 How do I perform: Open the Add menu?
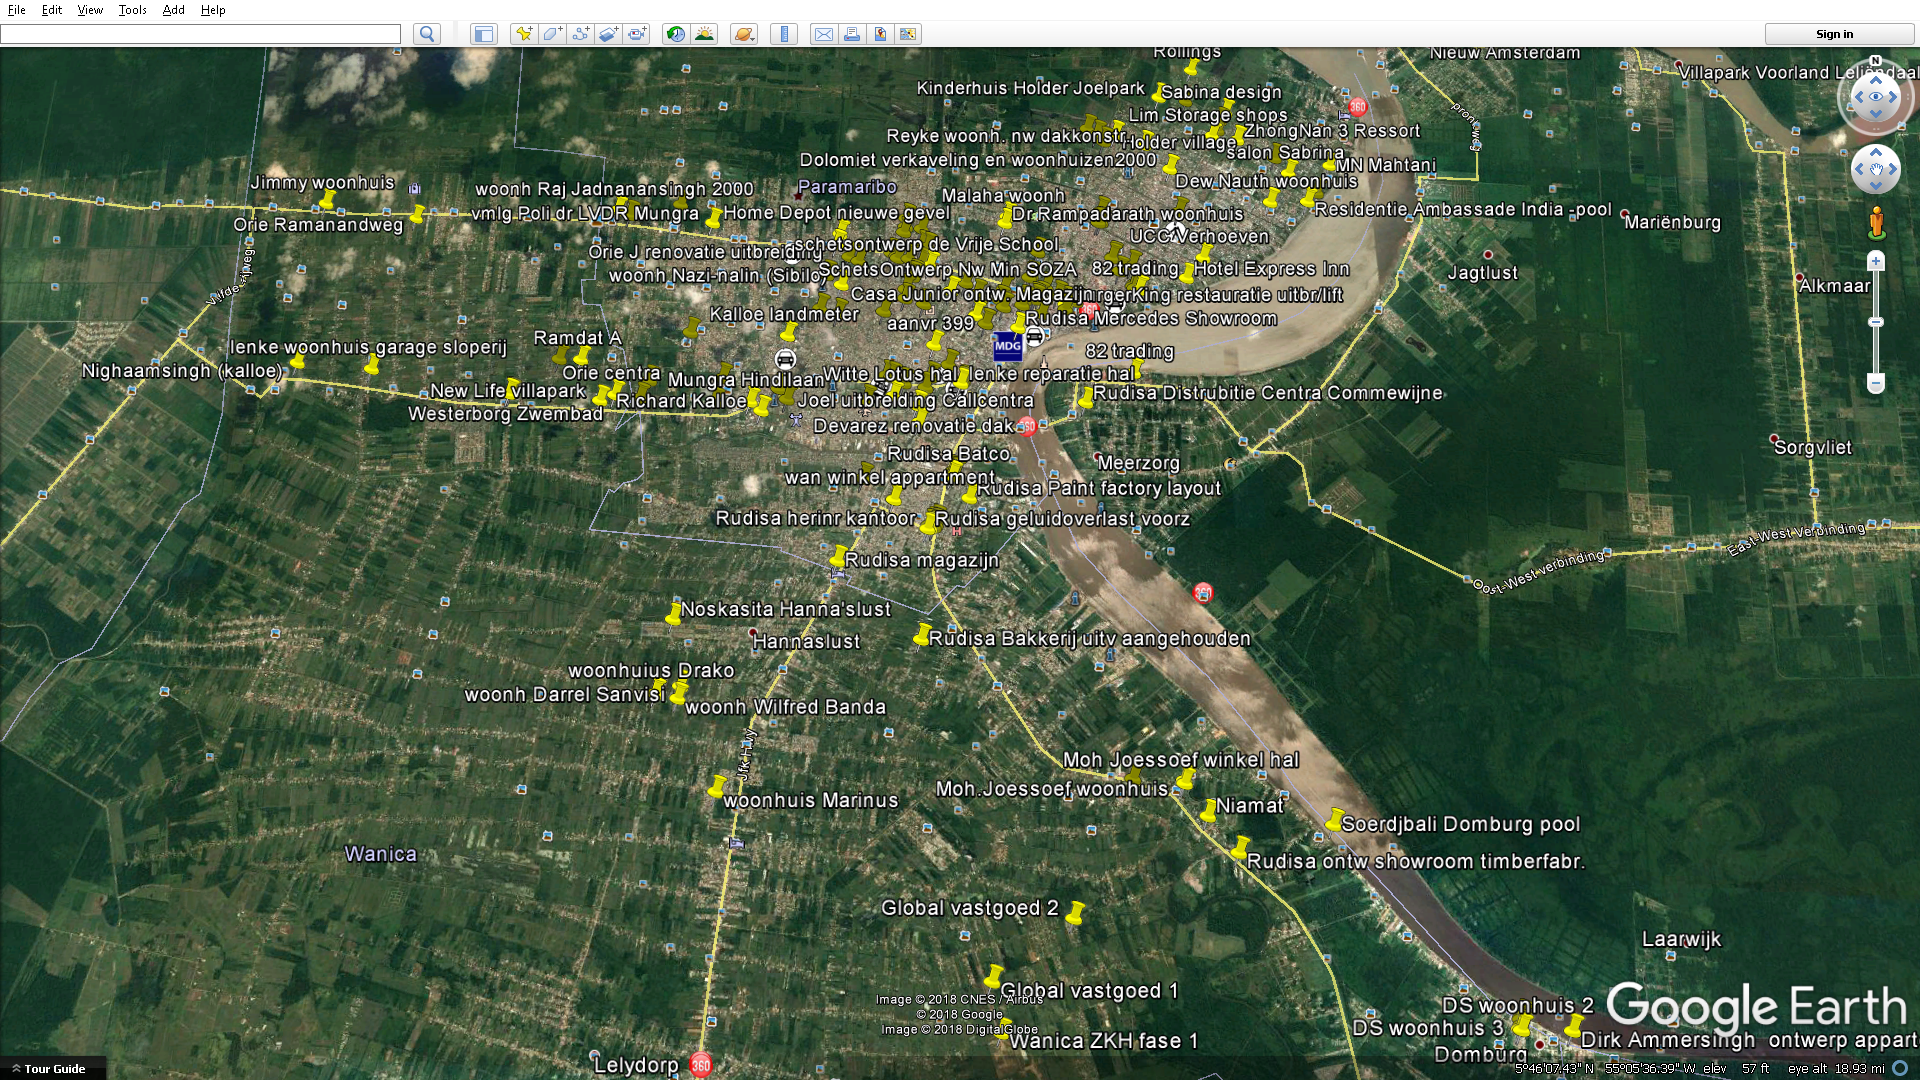tap(174, 10)
